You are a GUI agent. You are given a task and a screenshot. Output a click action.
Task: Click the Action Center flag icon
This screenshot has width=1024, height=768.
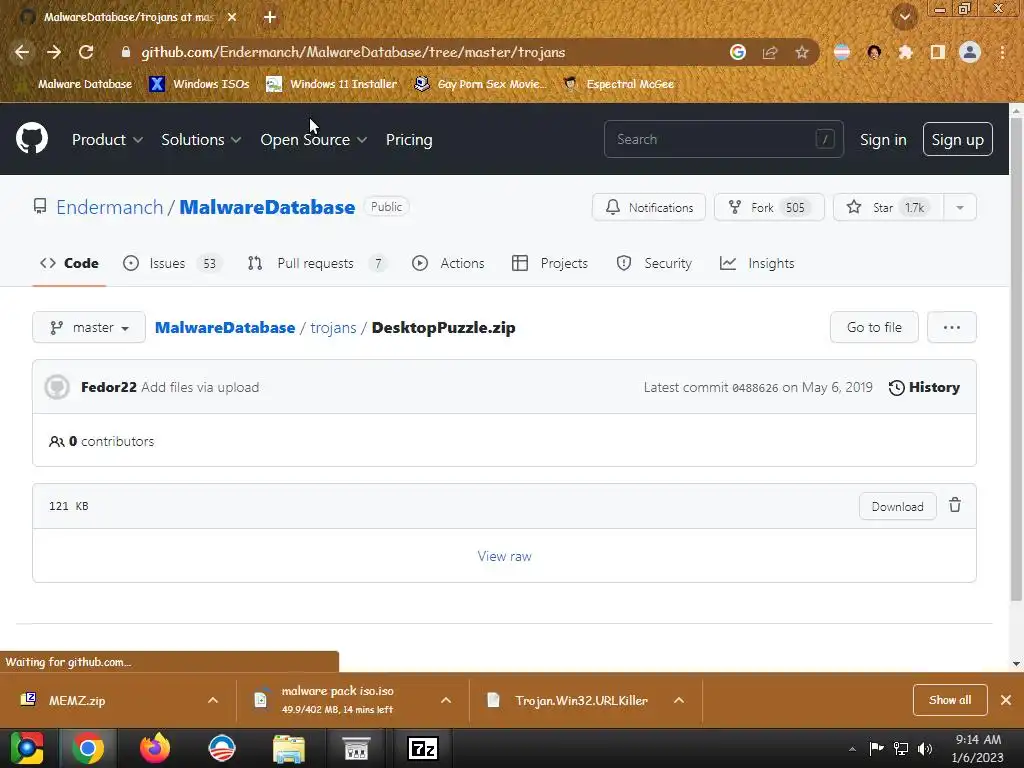coord(876,748)
